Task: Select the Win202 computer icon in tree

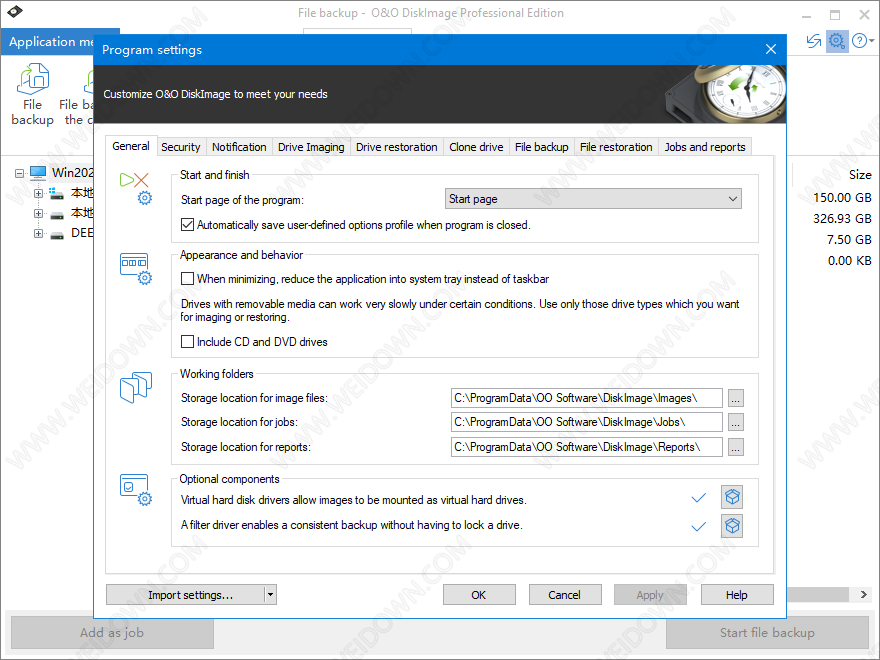Action: (x=38, y=172)
